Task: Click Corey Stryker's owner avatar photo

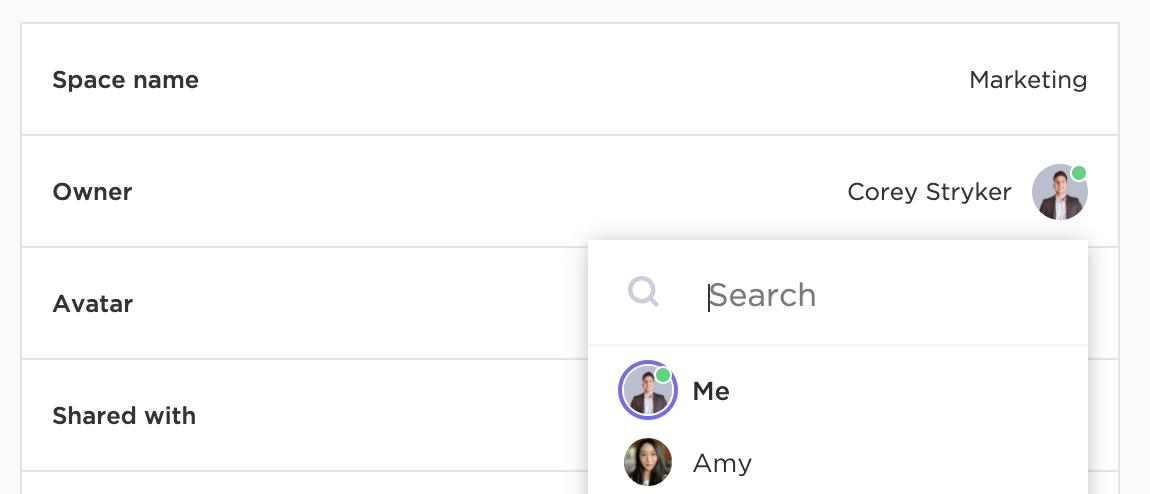Action: coord(1058,193)
